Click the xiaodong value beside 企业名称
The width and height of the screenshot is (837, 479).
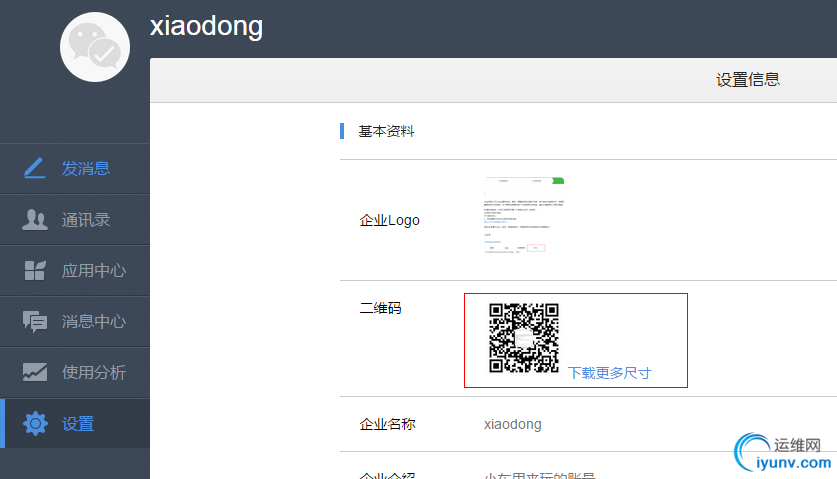pos(512,424)
